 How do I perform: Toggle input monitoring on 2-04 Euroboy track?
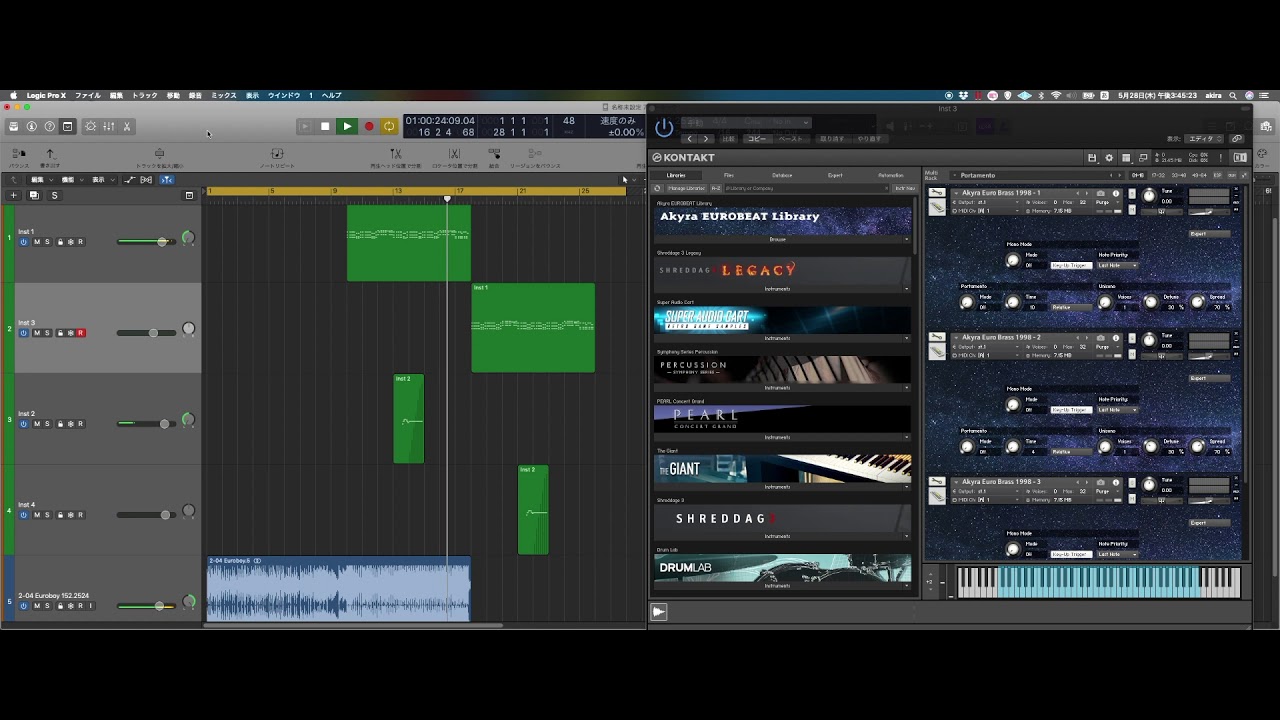point(91,606)
